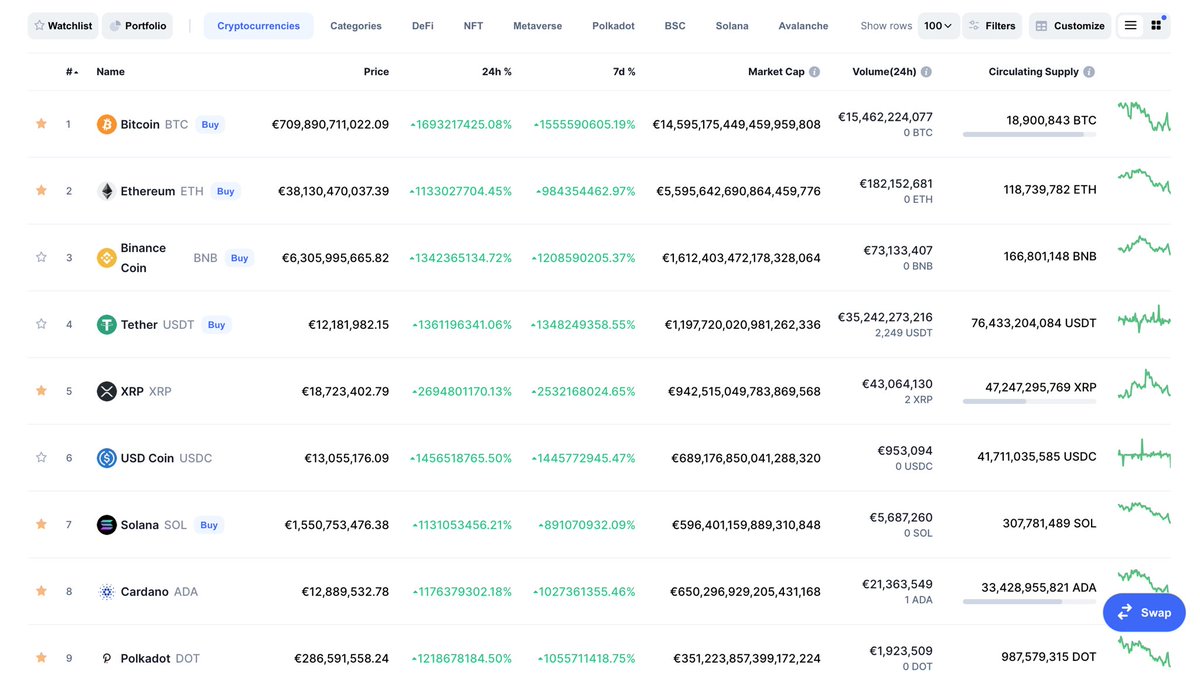Open Ethereum 7-day sparkline chart
Image resolution: width=1200 pixels, height=681 pixels.
click(x=1144, y=182)
